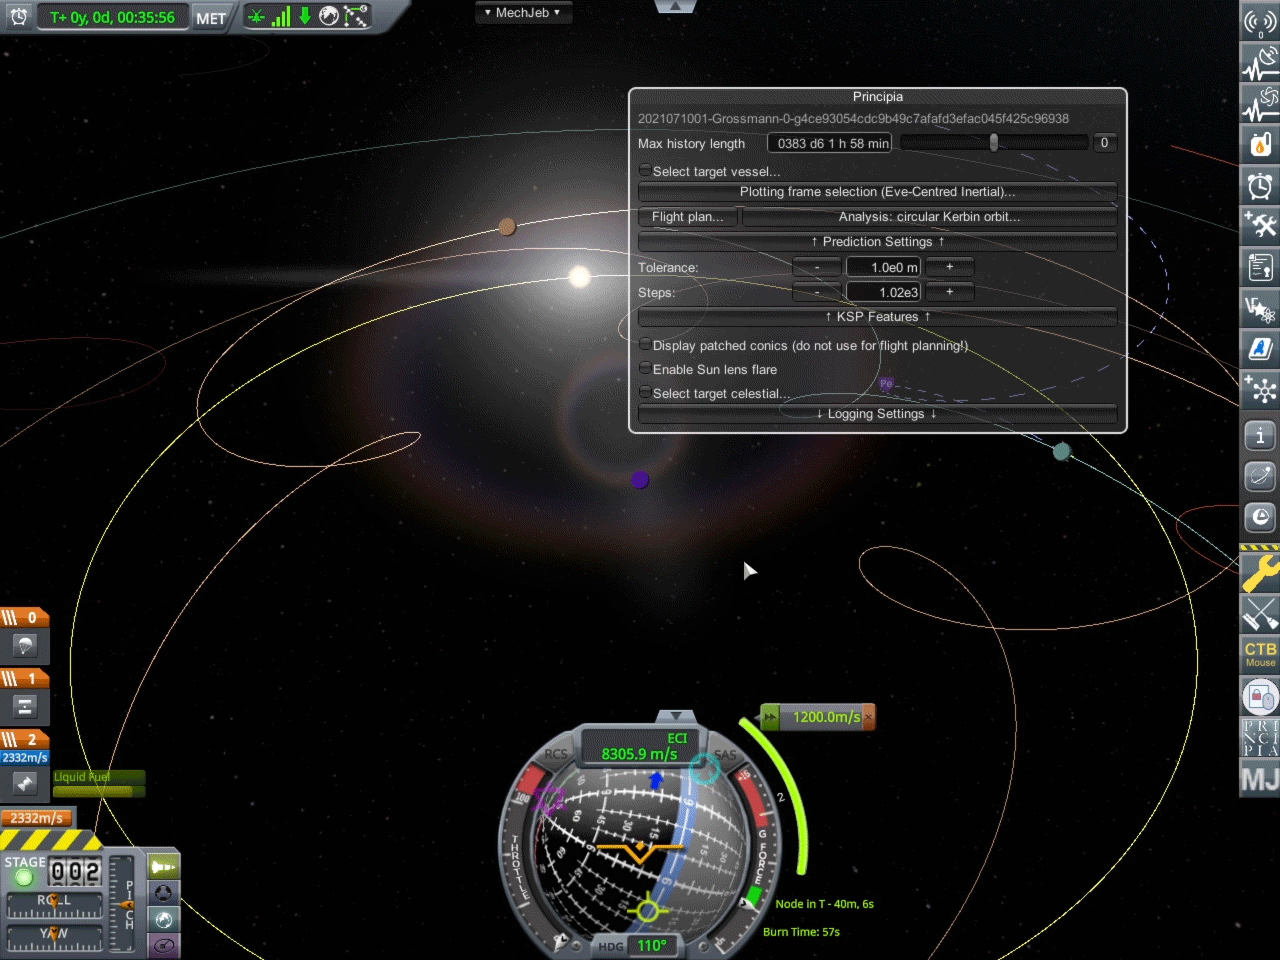The width and height of the screenshot is (1280, 960).
Task: Collapse the Prediction Settings section
Action: click(x=877, y=242)
